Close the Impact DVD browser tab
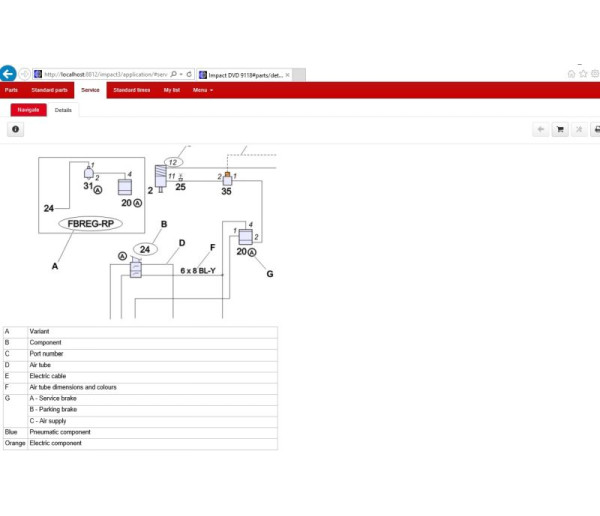600x516 pixels. (x=288, y=74)
